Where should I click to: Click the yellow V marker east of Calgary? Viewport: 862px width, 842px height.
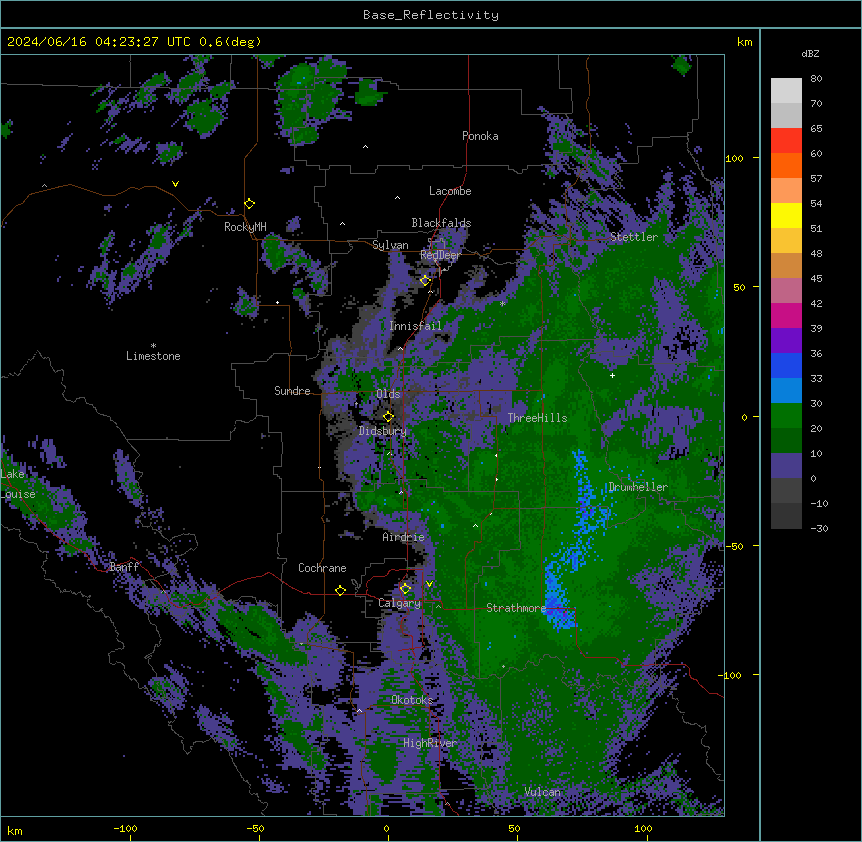pos(429,584)
